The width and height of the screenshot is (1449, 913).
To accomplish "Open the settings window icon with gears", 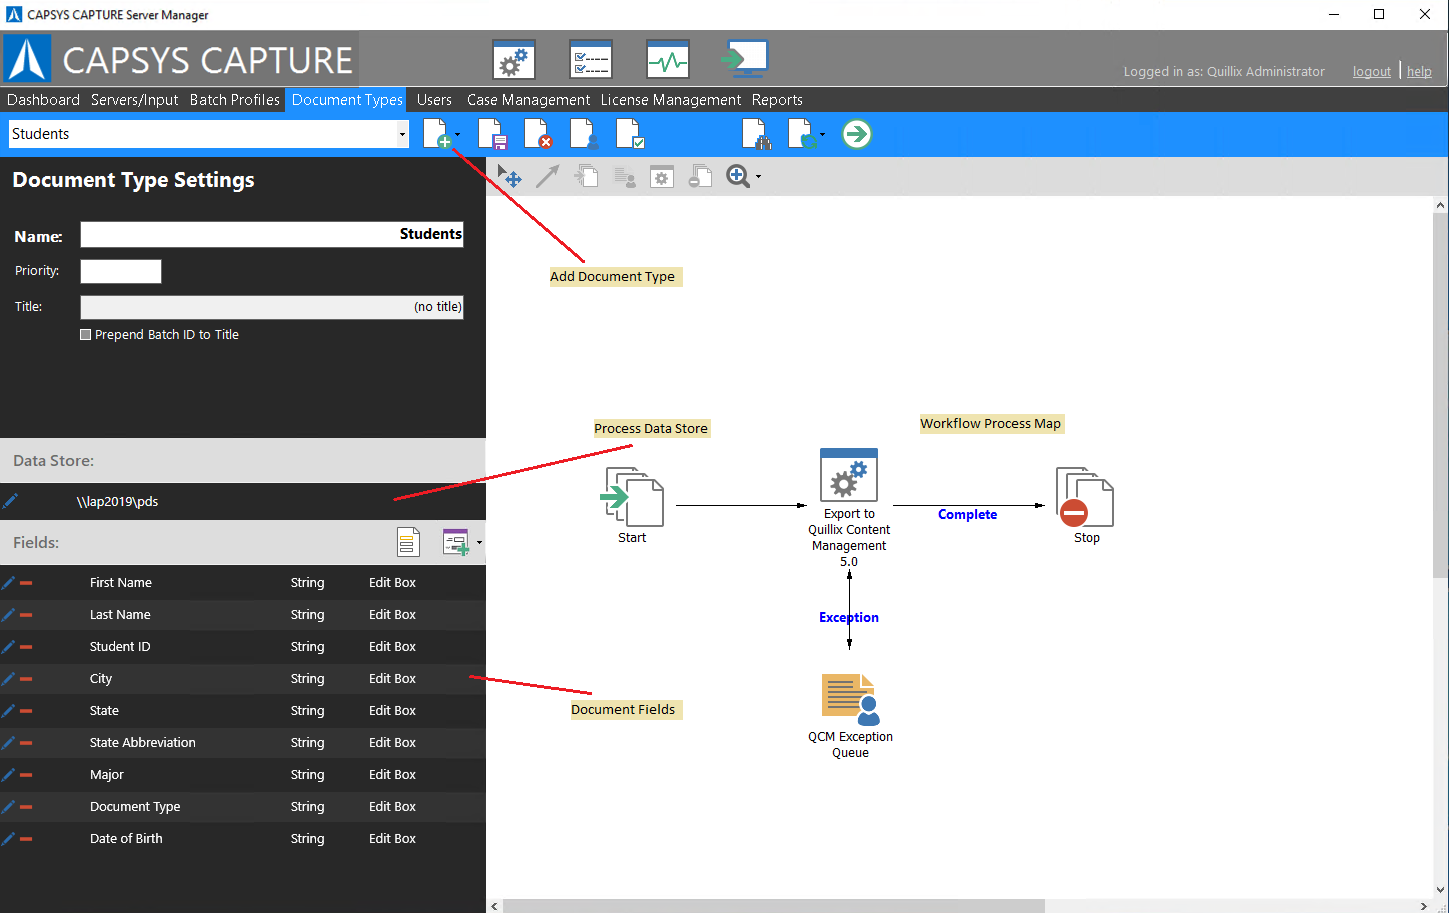I will click(x=514, y=60).
